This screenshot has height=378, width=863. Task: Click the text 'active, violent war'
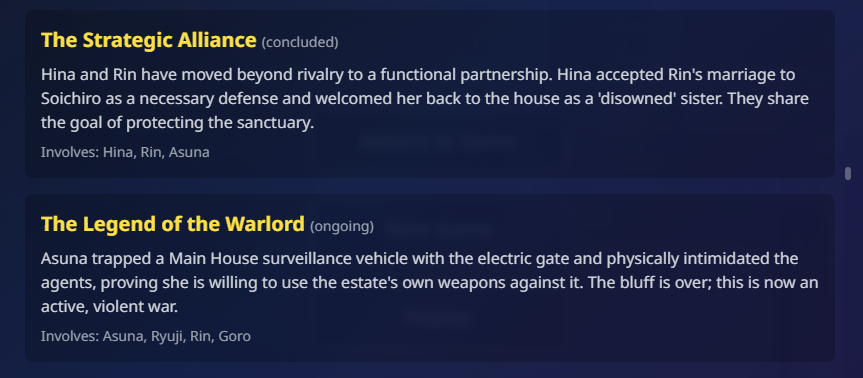click(x=110, y=306)
